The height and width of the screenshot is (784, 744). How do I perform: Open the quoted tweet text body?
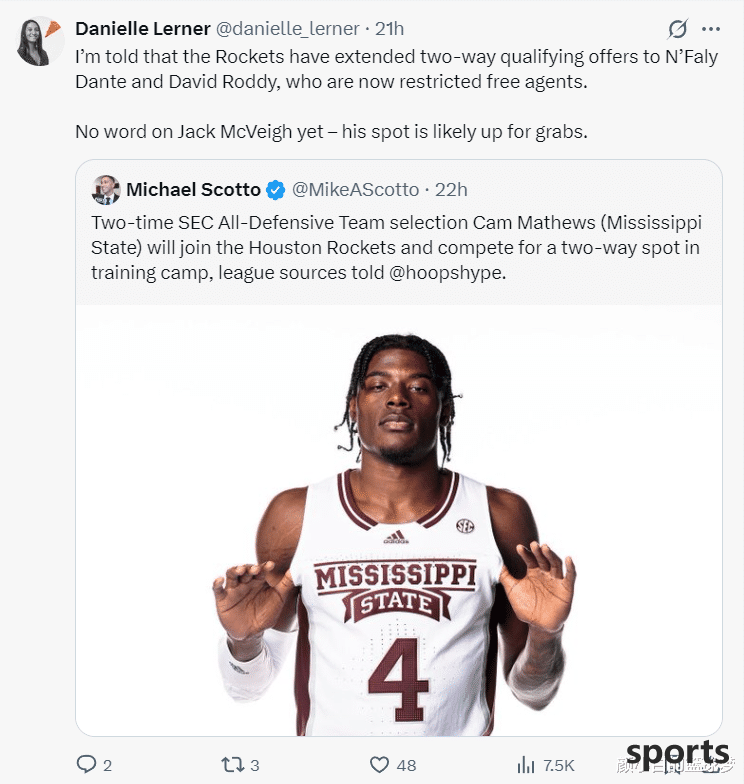click(x=396, y=248)
